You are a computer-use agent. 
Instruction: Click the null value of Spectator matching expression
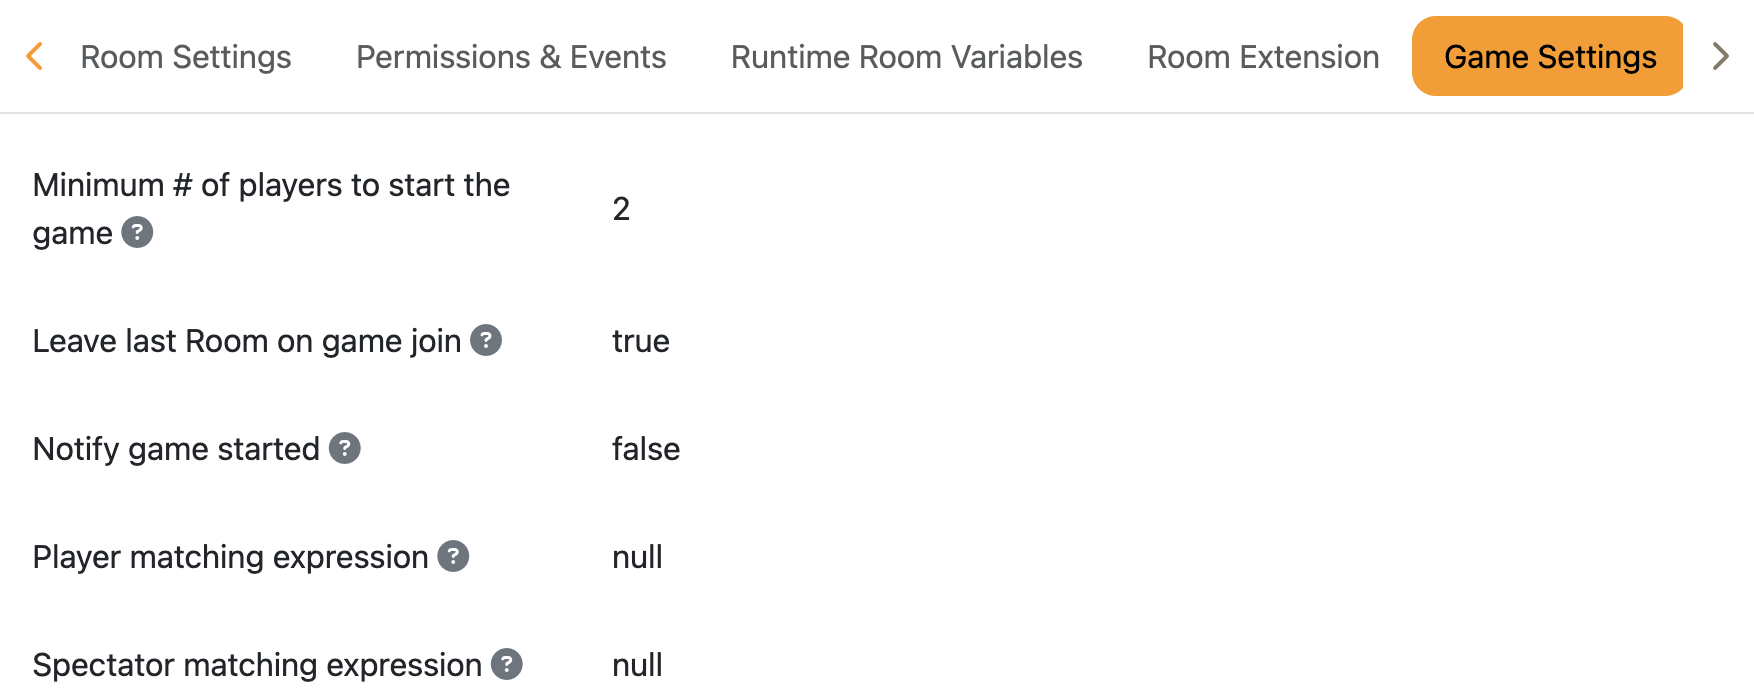(x=637, y=665)
